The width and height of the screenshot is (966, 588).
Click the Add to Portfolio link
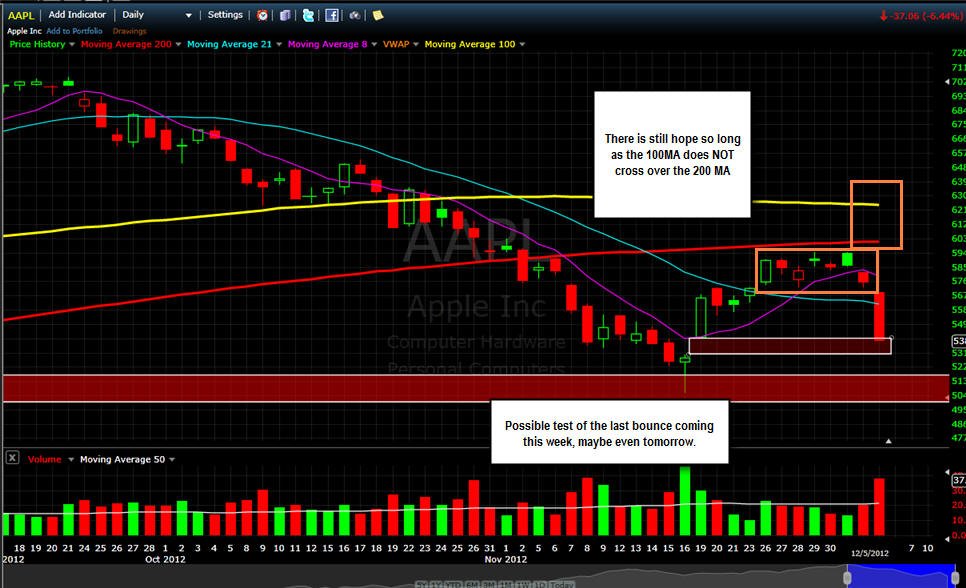pyautogui.click(x=74, y=31)
